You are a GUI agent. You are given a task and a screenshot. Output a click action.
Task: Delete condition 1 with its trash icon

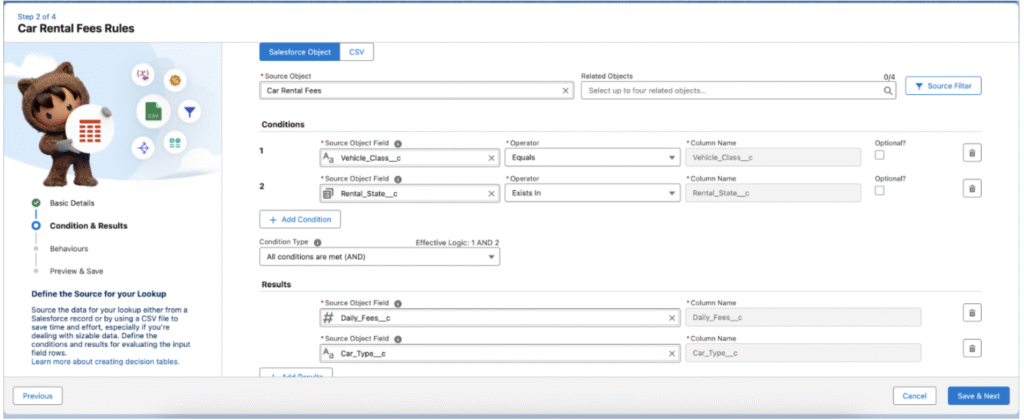tap(972, 153)
